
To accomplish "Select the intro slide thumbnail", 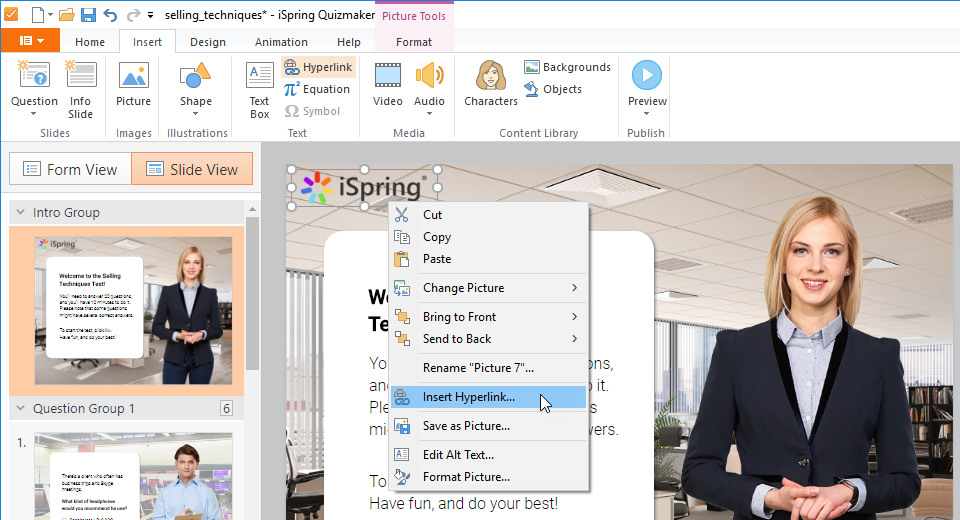I will coord(133,311).
